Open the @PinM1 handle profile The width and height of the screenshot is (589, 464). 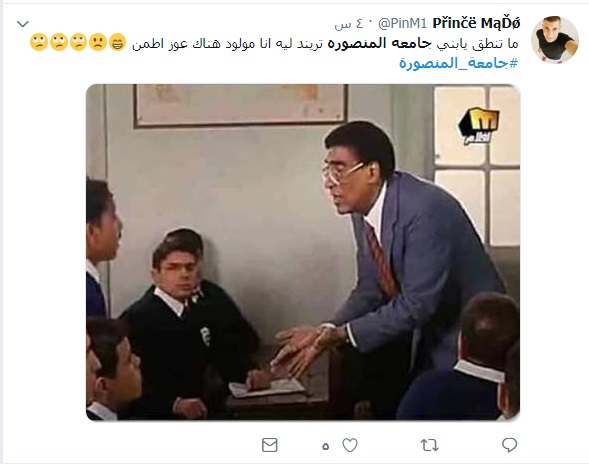click(402, 24)
